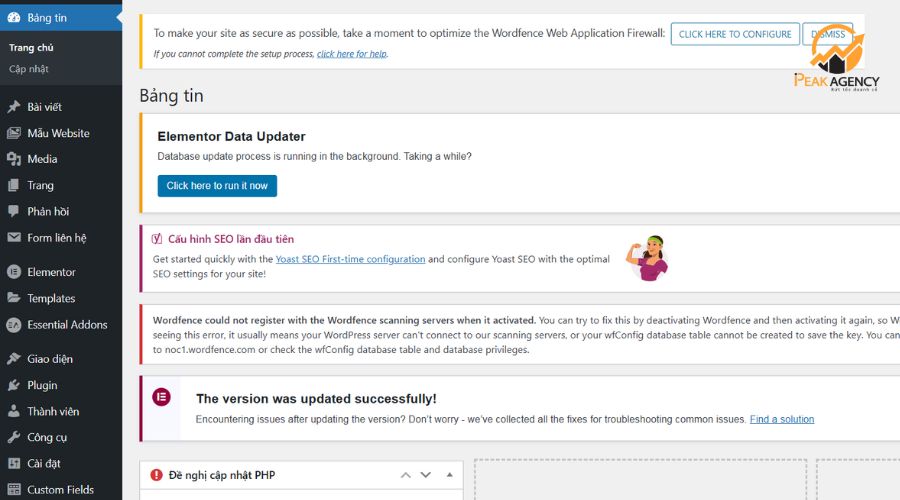Click the CLICK HERE TO CONFIGURE button
The width and height of the screenshot is (900, 500).
(735, 34)
